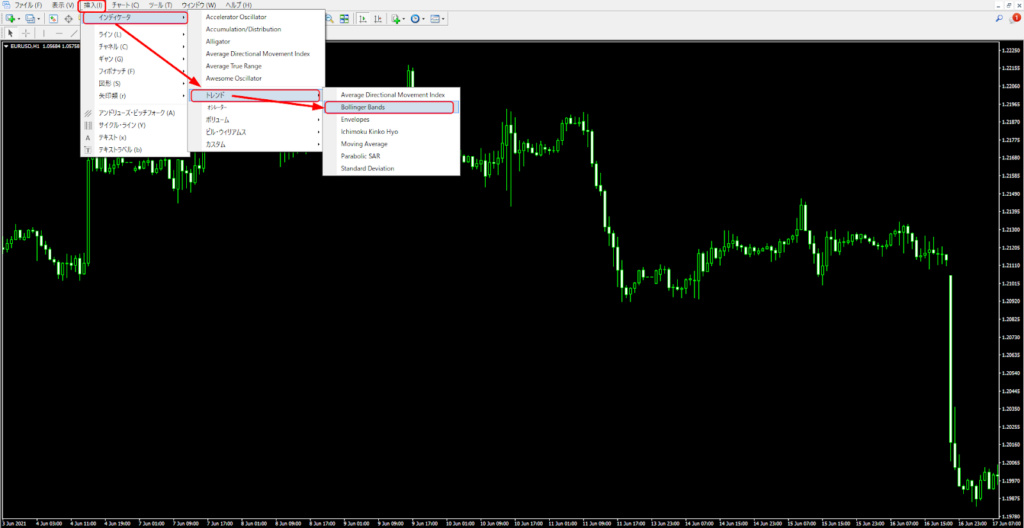Select the サイクル・ライン (Y) entry
1024x528 pixels.
[121, 125]
